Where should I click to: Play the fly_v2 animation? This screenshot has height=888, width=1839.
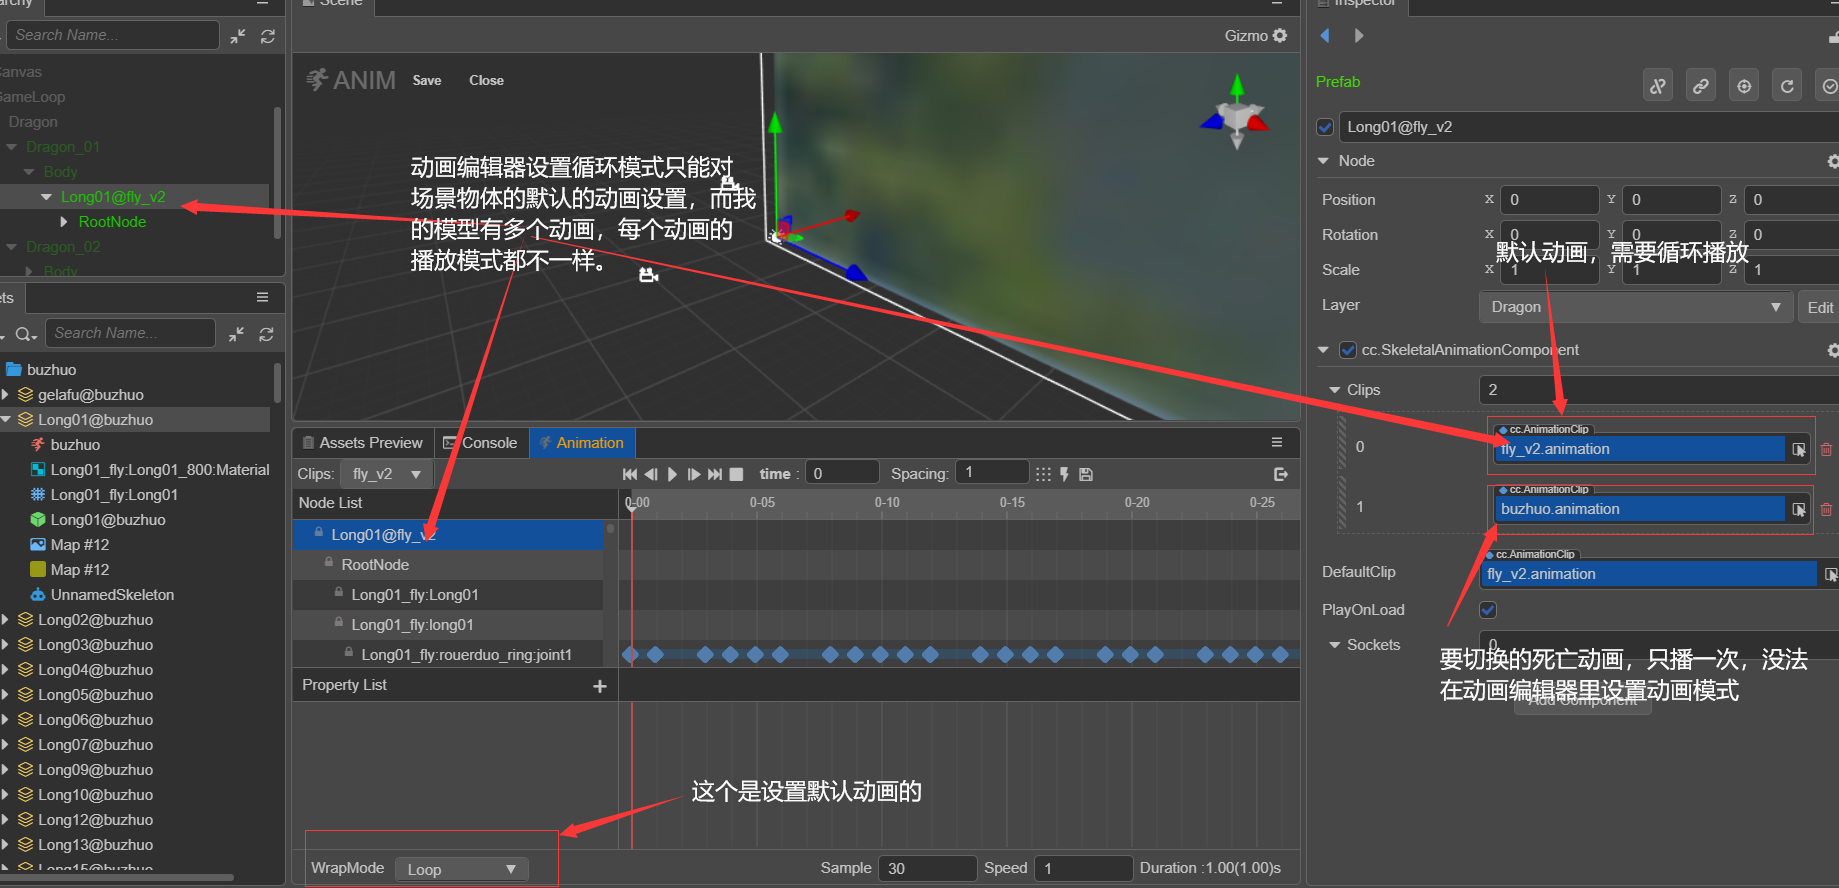pyautogui.click(x=672, y=474)
